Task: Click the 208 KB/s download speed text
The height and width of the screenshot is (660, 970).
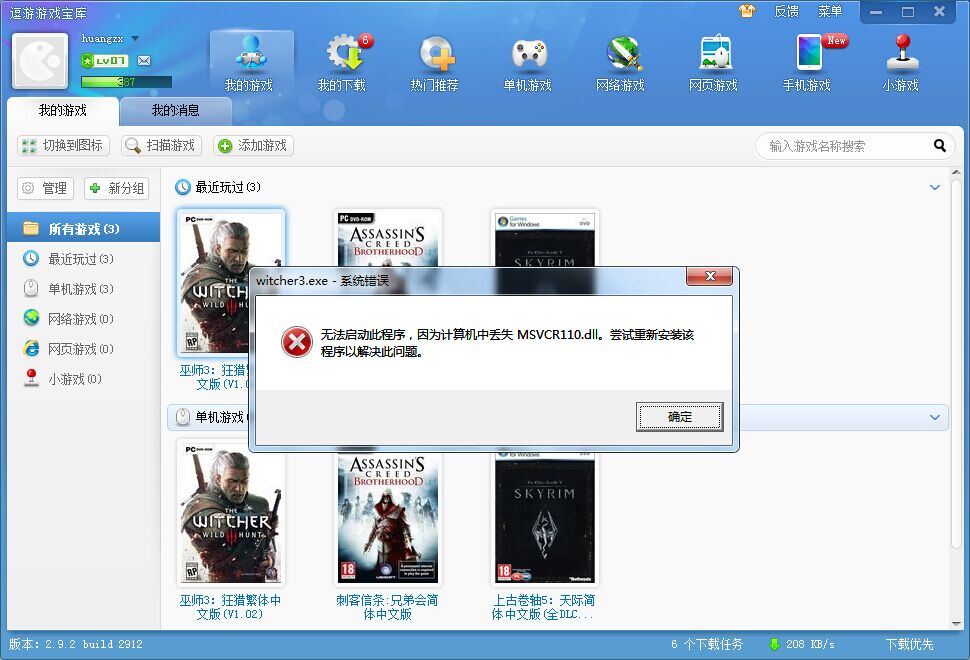Action: 810,644
